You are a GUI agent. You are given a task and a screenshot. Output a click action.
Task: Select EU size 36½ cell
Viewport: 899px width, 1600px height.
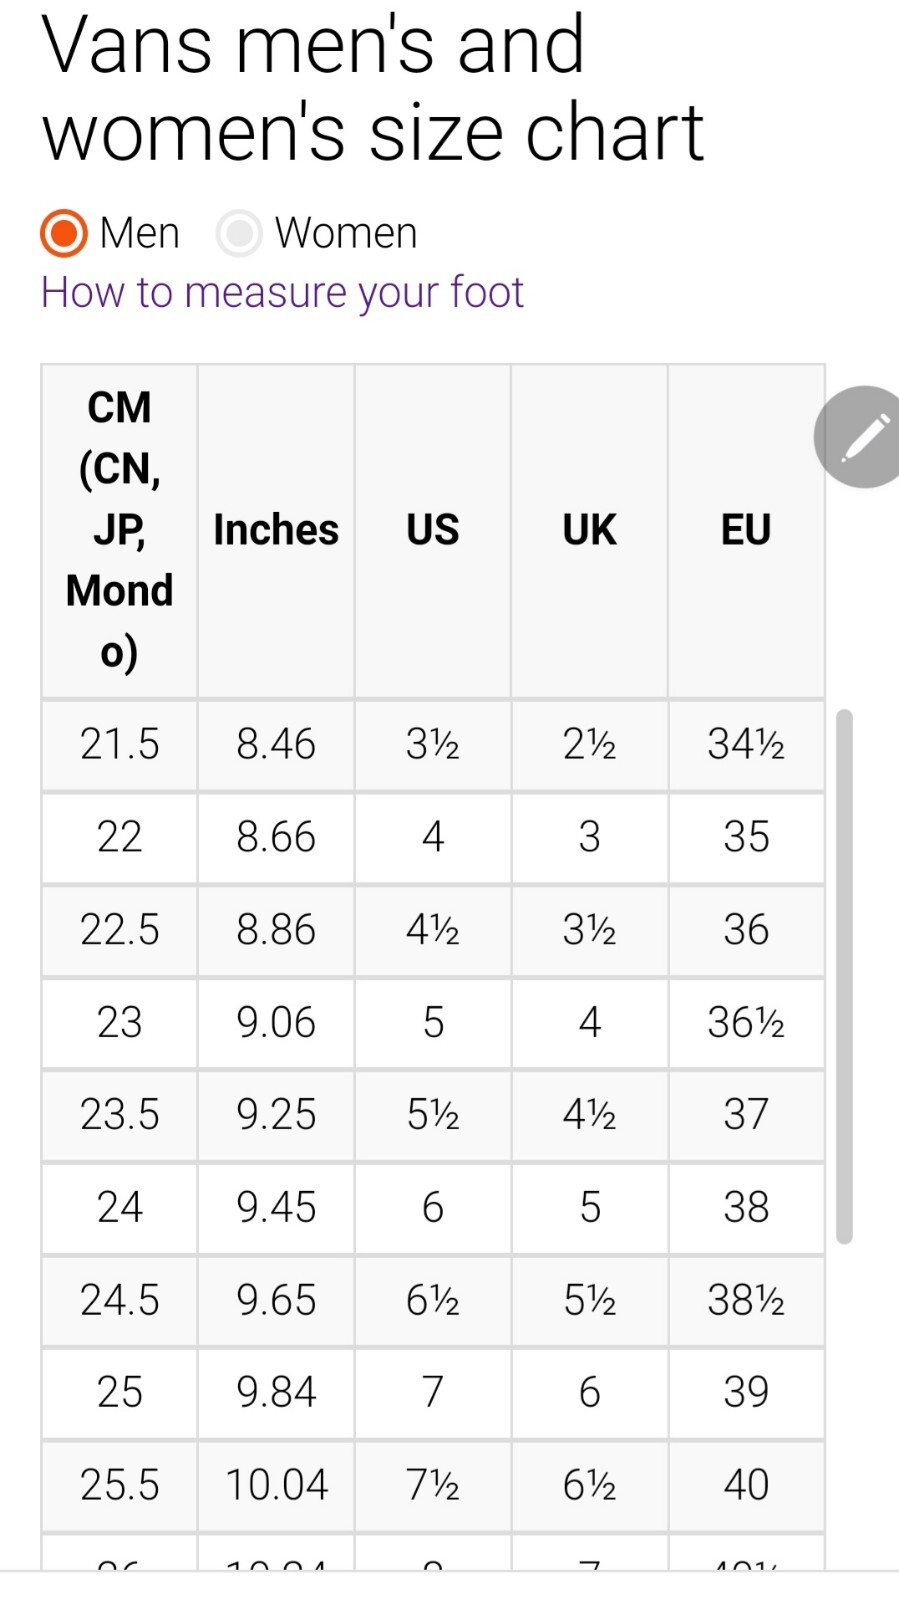click(746, 1022)
